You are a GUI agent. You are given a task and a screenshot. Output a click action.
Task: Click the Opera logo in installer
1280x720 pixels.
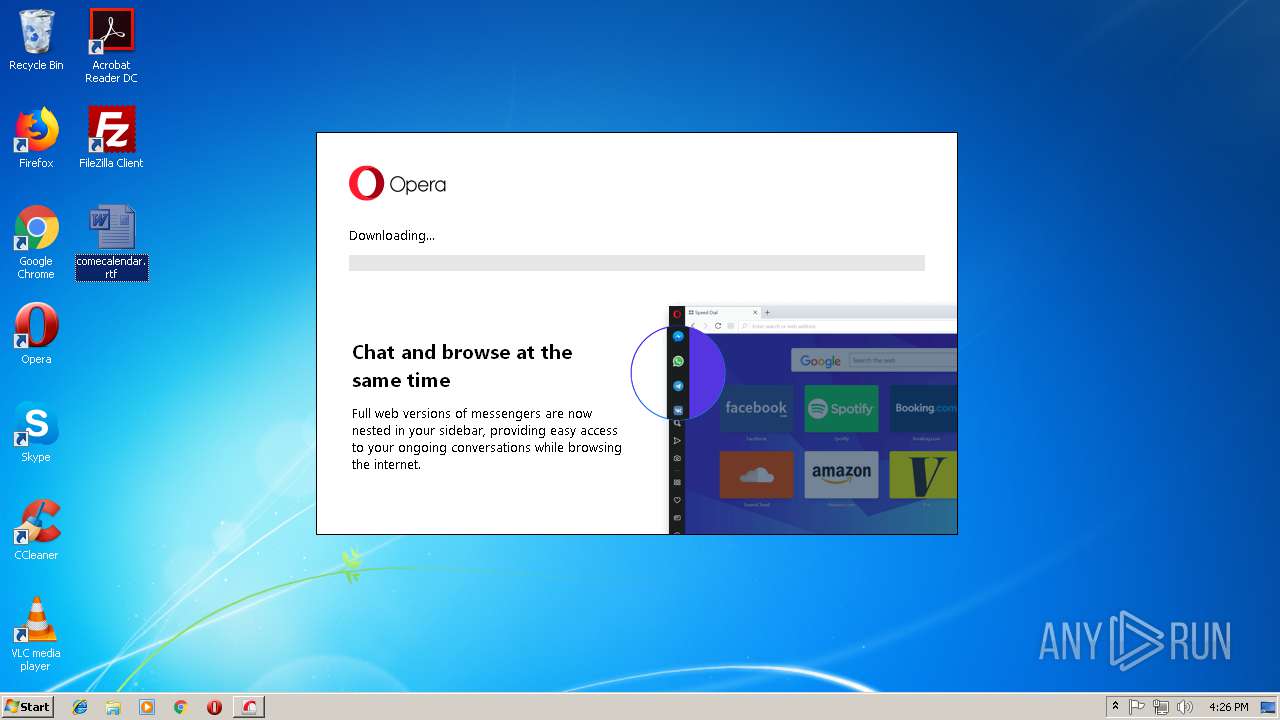tap(397, 184)
